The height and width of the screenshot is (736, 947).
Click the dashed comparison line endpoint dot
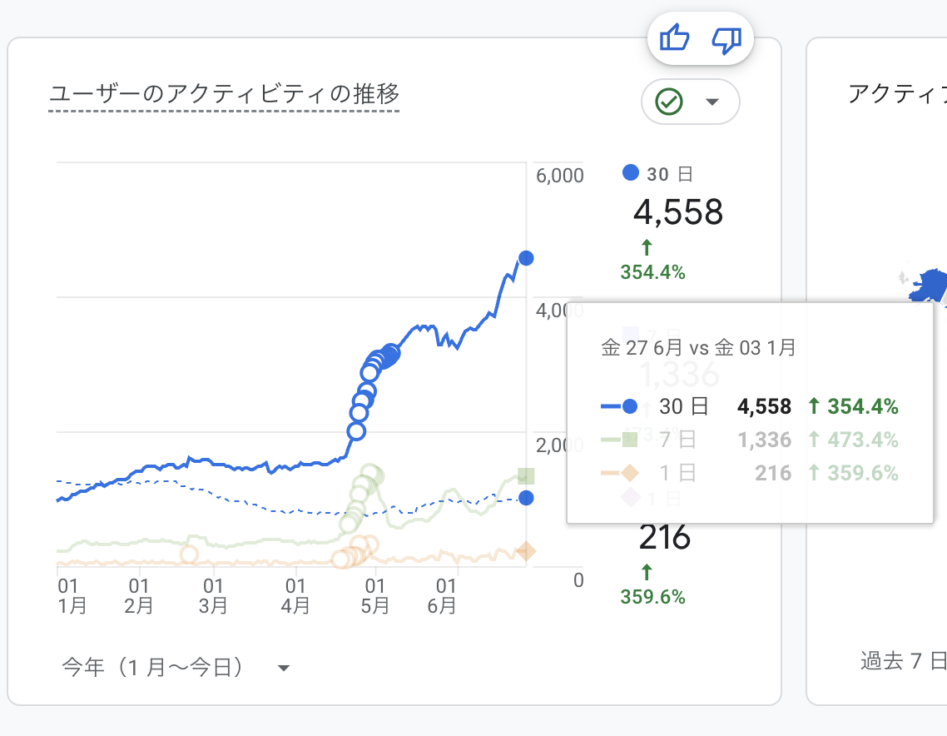[526, 498]
